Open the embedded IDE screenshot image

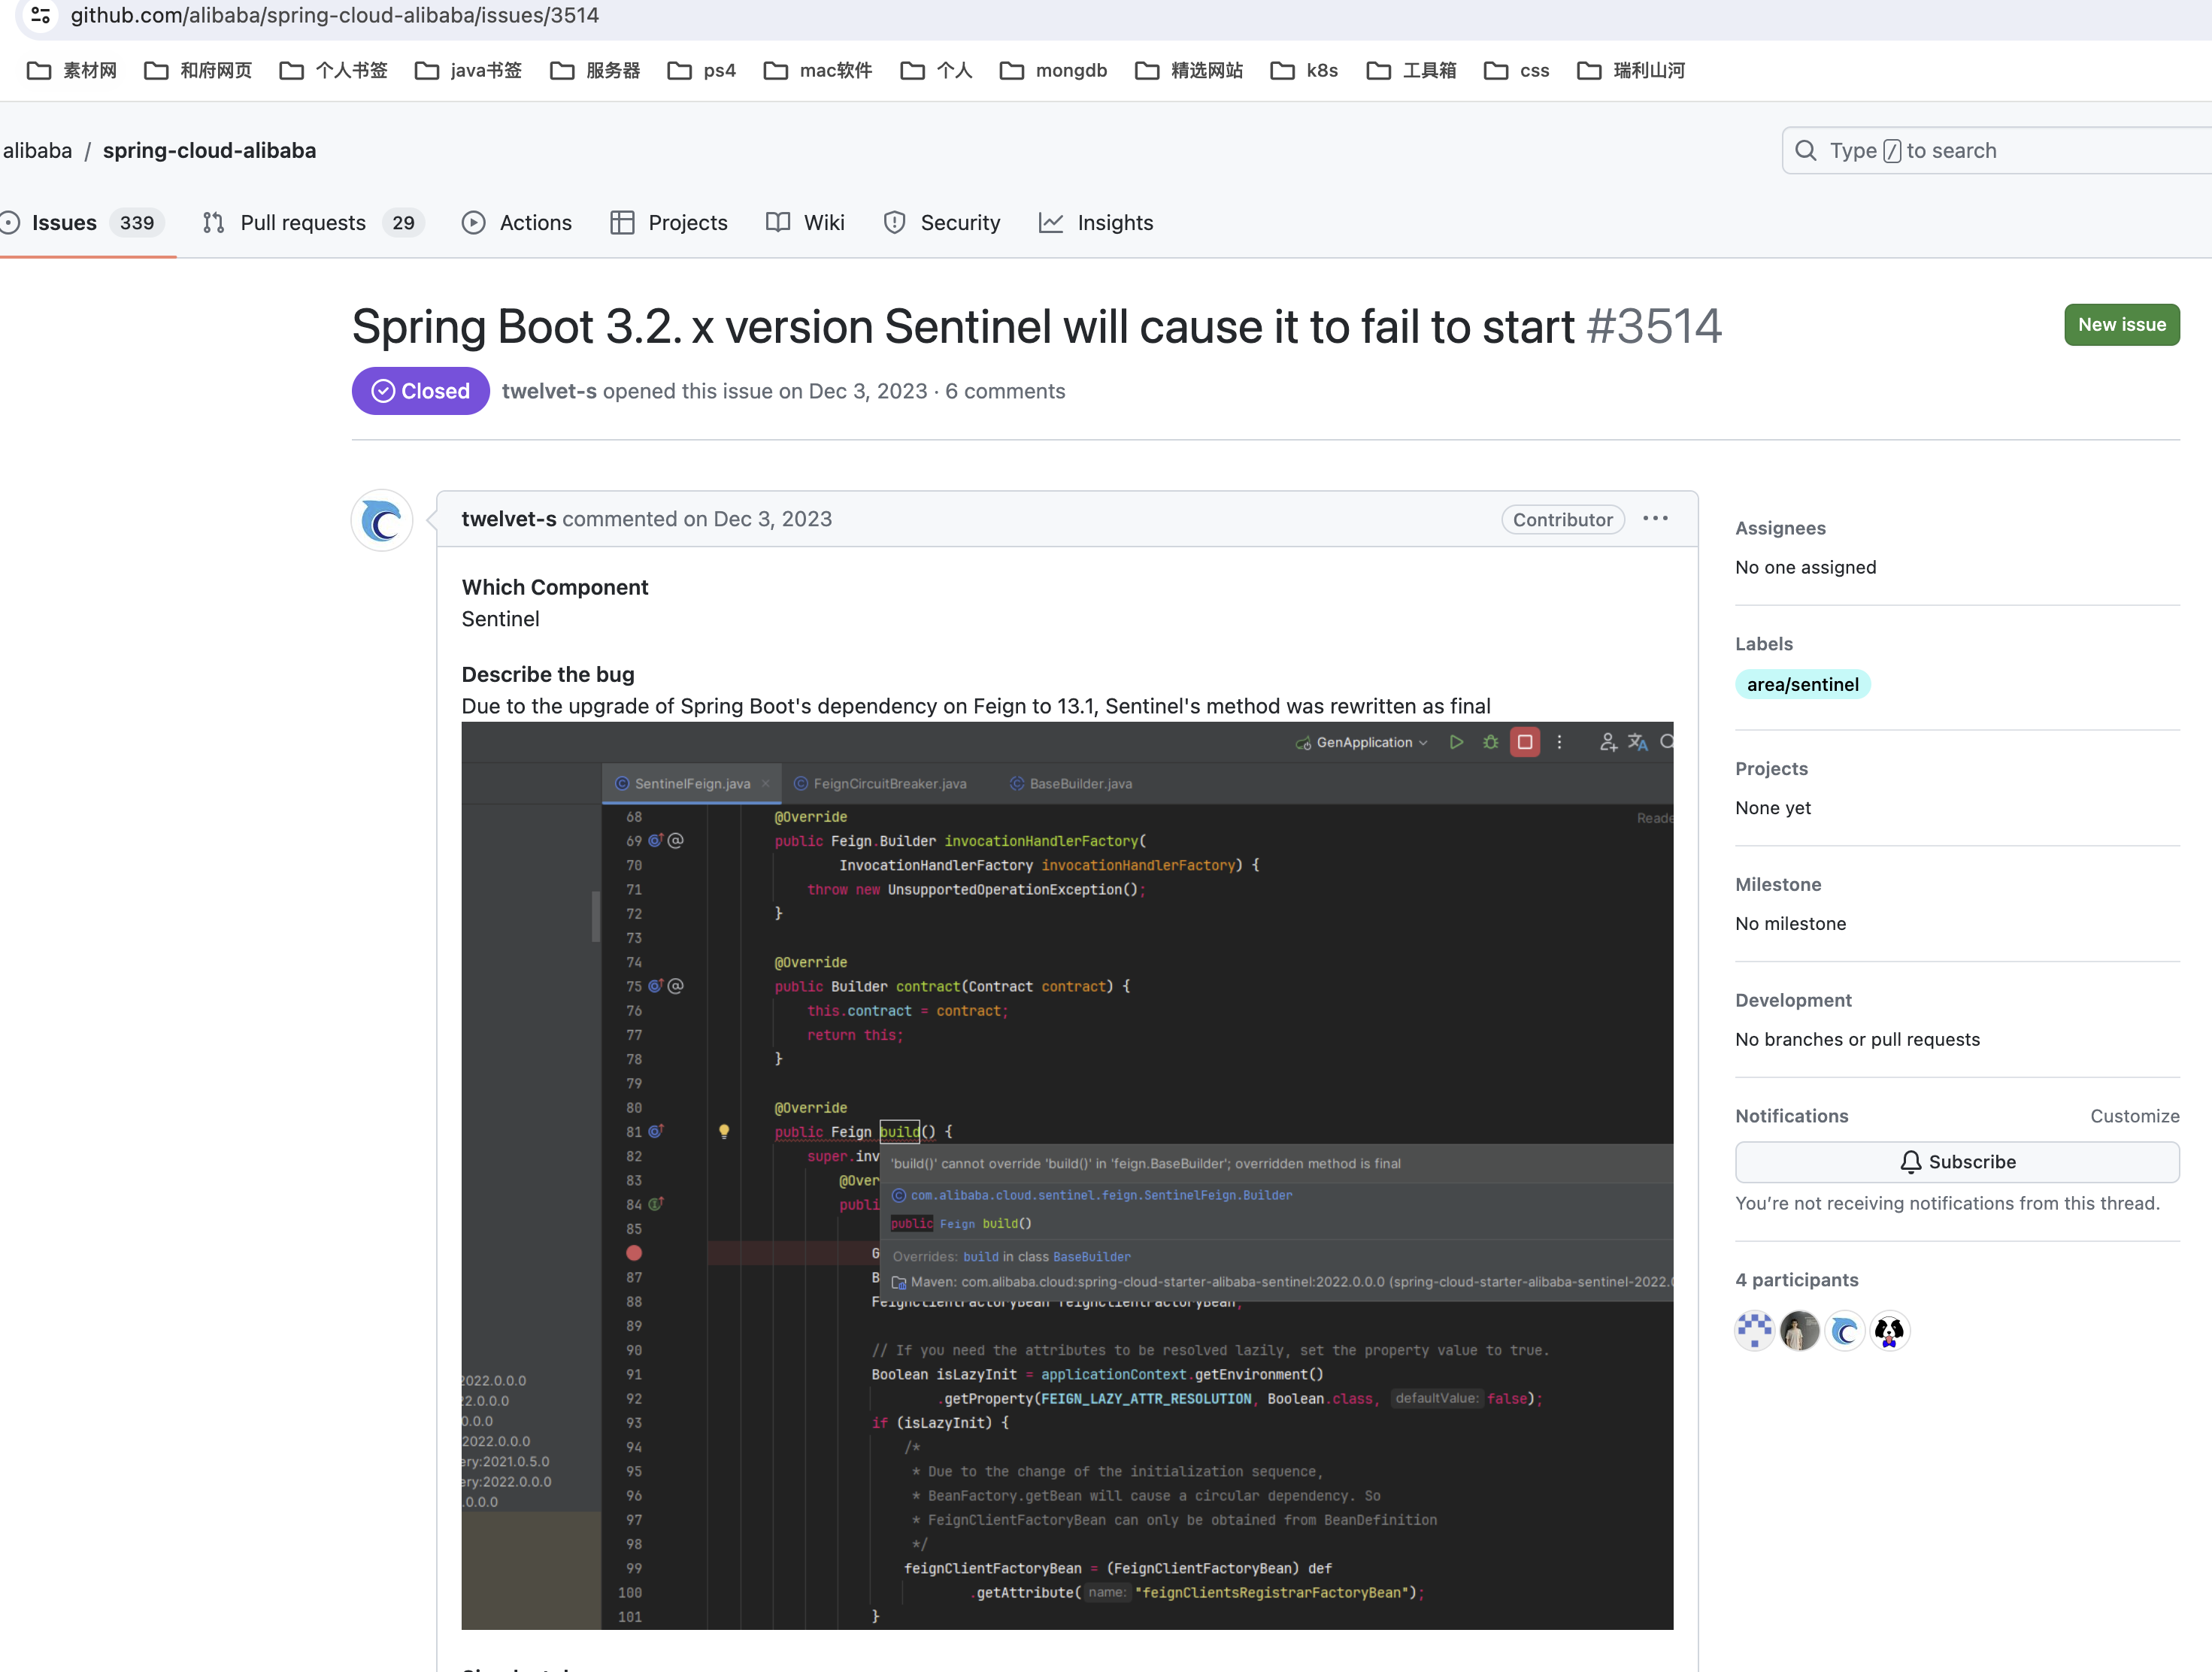1067,1175
